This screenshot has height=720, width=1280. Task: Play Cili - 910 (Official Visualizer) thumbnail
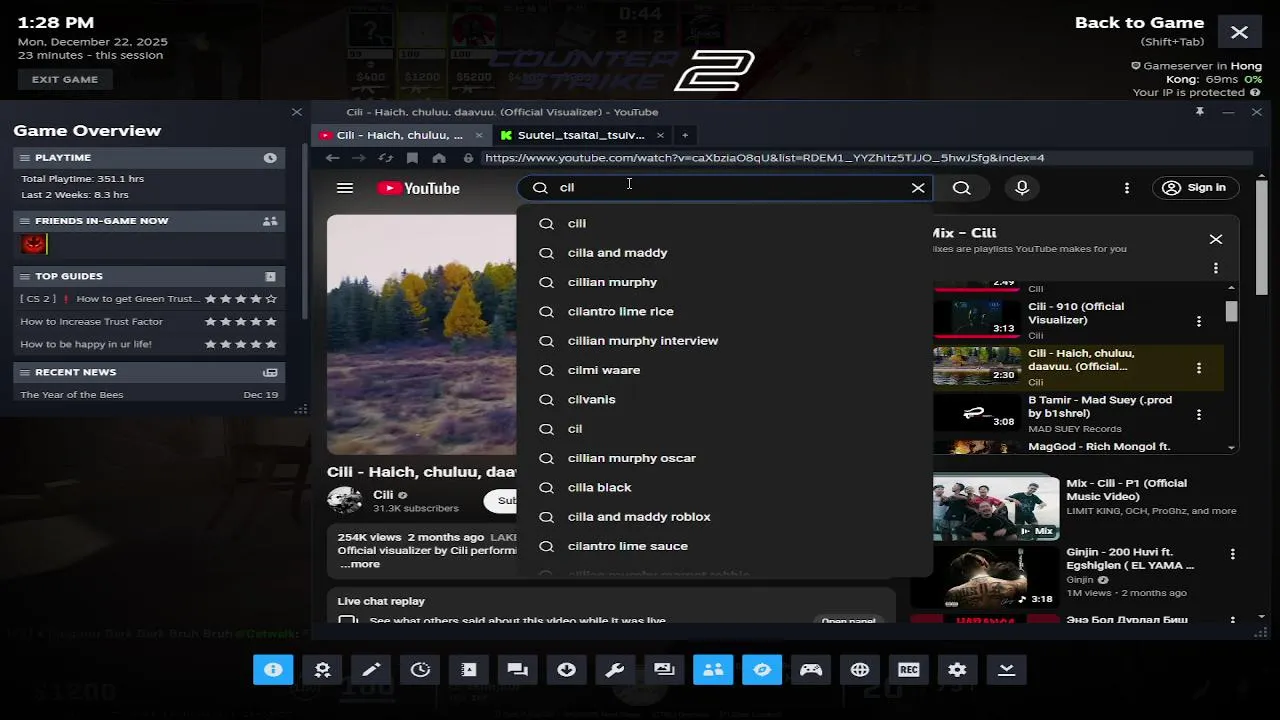pos(976,320)
